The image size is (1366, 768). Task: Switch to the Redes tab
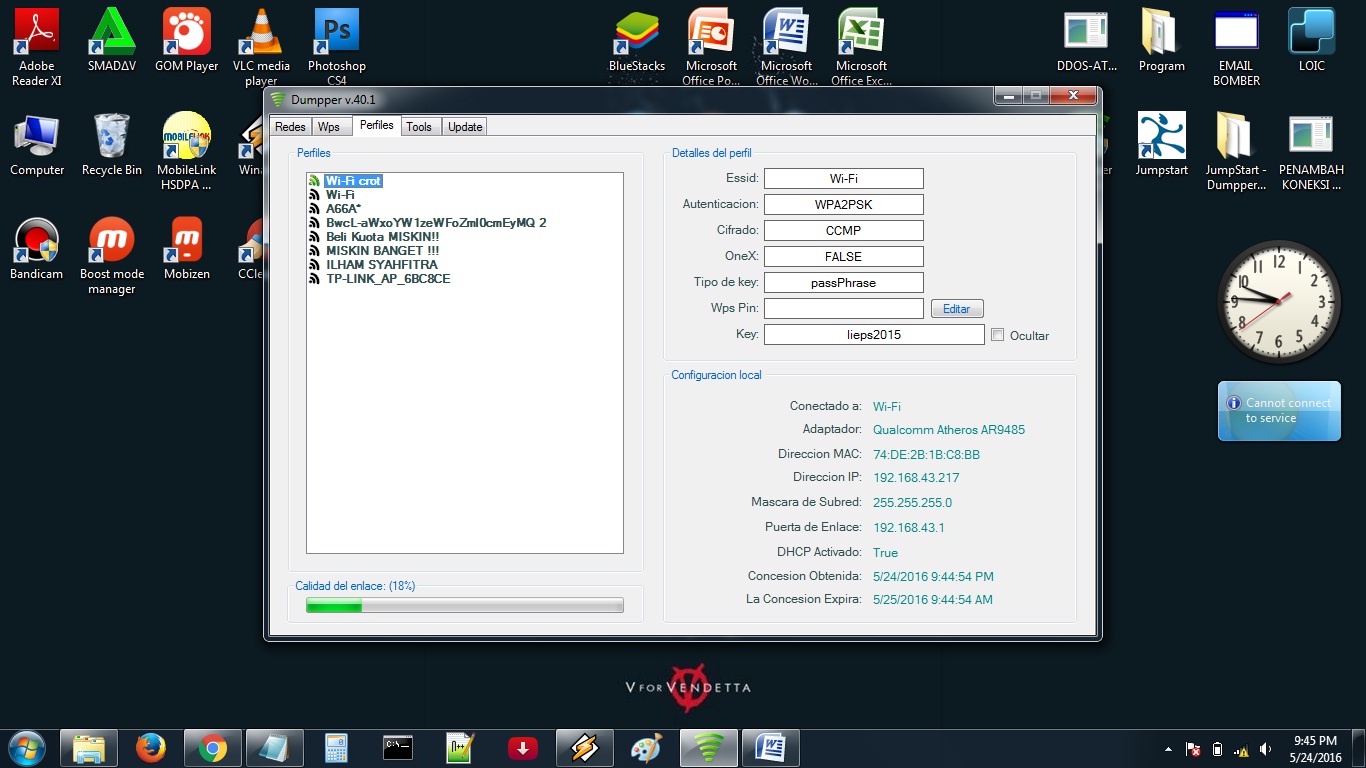(290, 127)
